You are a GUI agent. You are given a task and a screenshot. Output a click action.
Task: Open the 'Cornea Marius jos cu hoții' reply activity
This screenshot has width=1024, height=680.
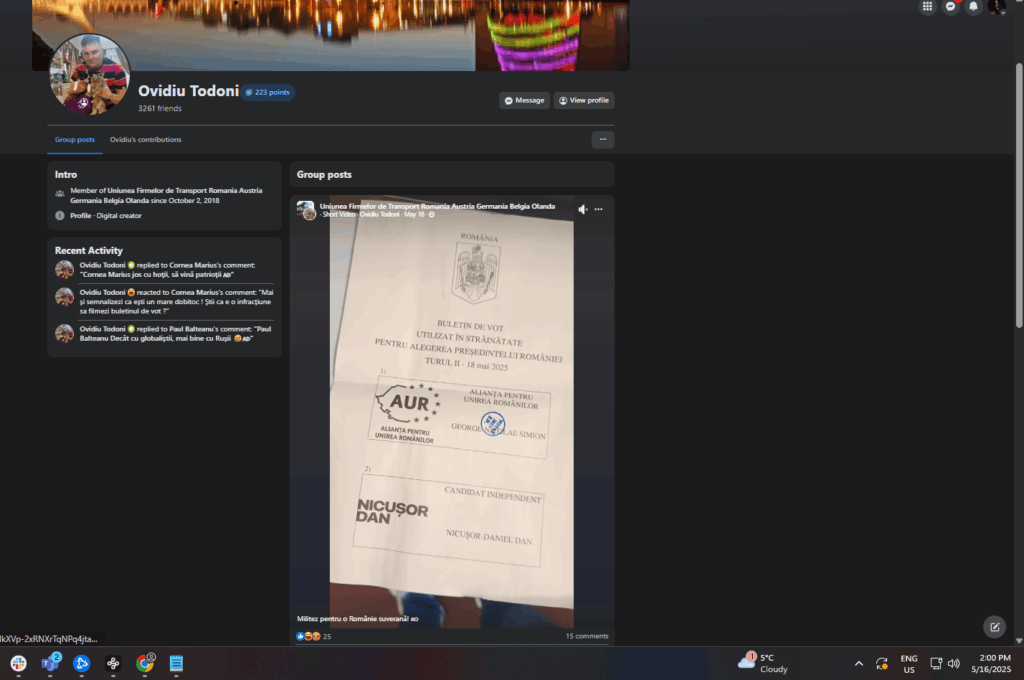[167, 270]
